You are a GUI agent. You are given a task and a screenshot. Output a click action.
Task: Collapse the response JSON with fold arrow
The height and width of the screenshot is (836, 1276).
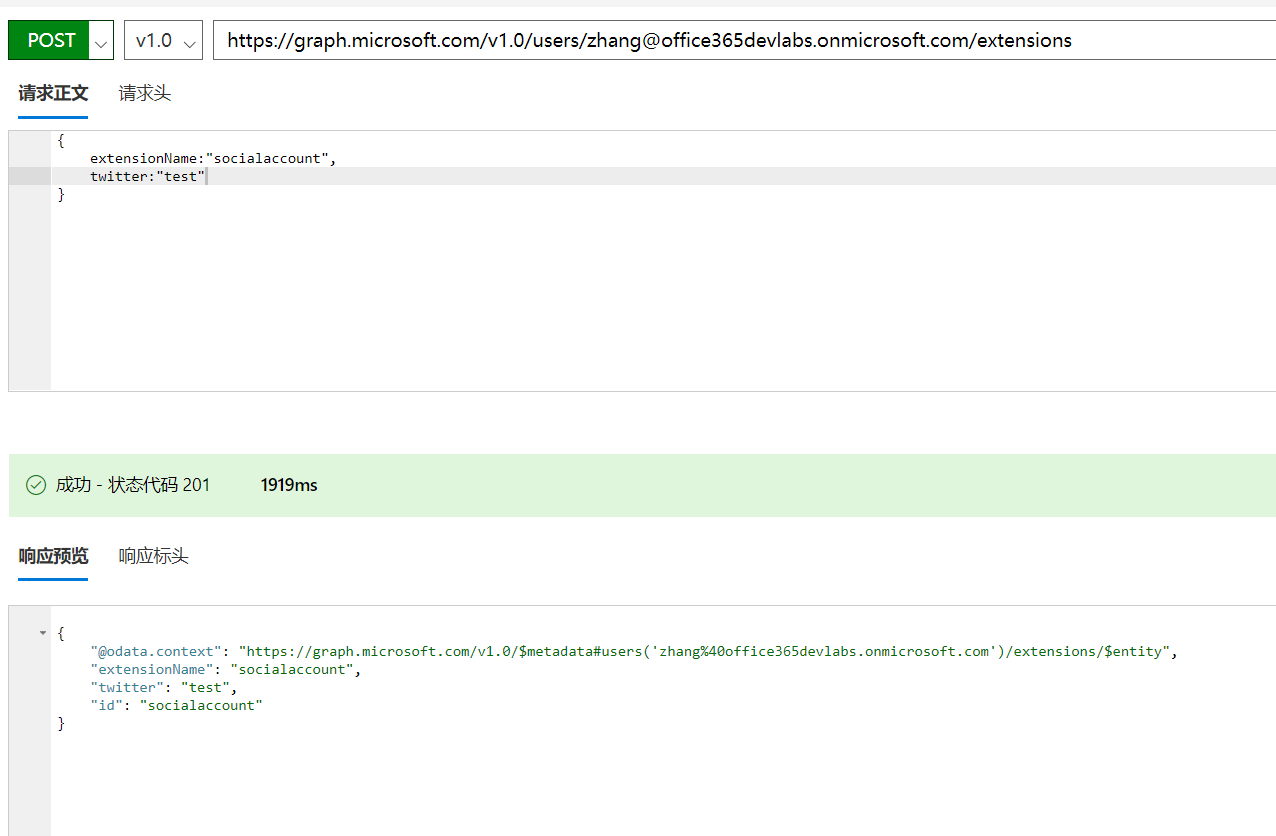[x=42, y=634]
